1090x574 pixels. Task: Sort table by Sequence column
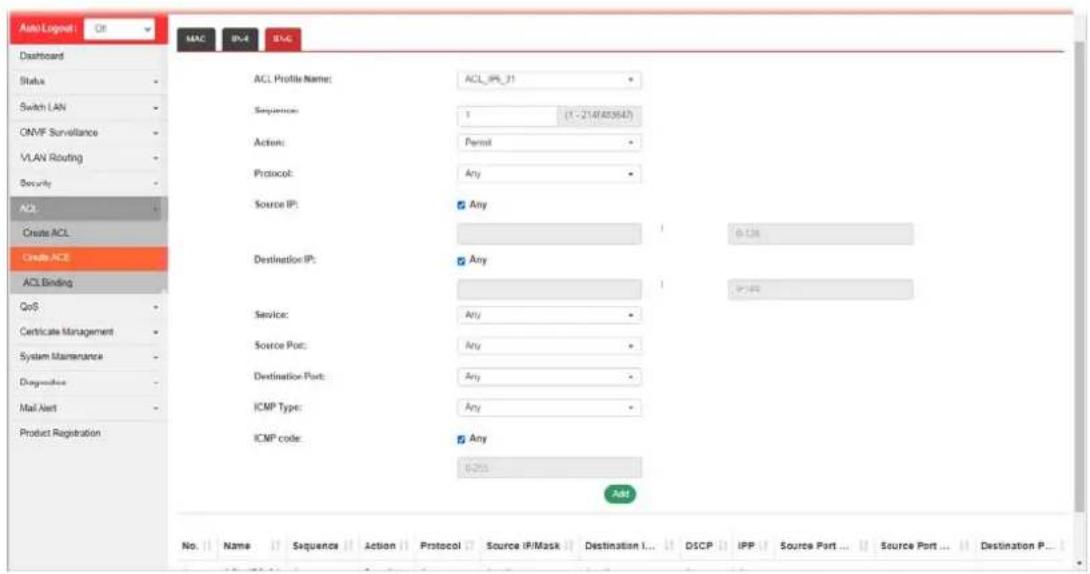point(323,546)
